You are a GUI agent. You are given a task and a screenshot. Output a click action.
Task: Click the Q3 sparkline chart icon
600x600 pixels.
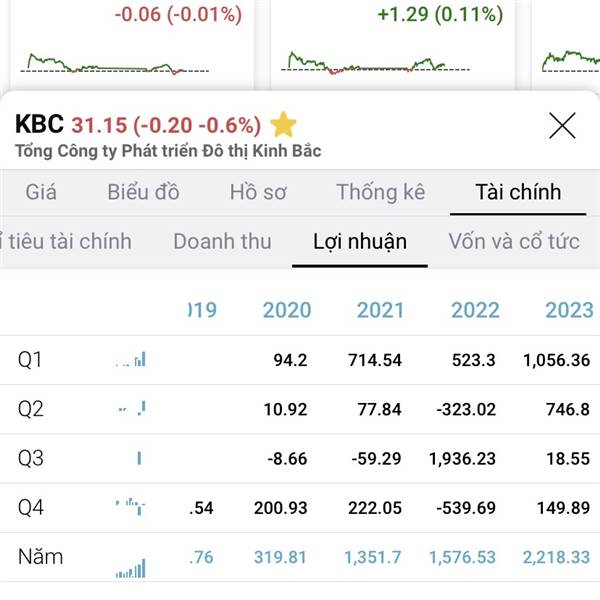[x=139, y=458]
